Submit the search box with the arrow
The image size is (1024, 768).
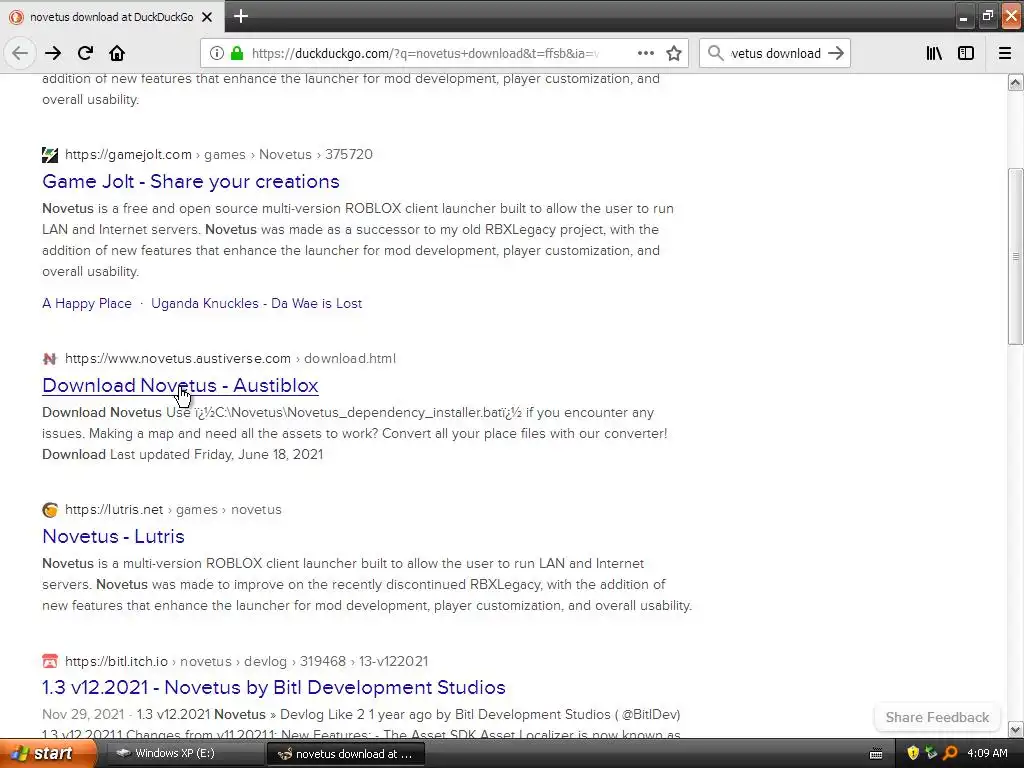pyautogui.click(x=836, y=54)
